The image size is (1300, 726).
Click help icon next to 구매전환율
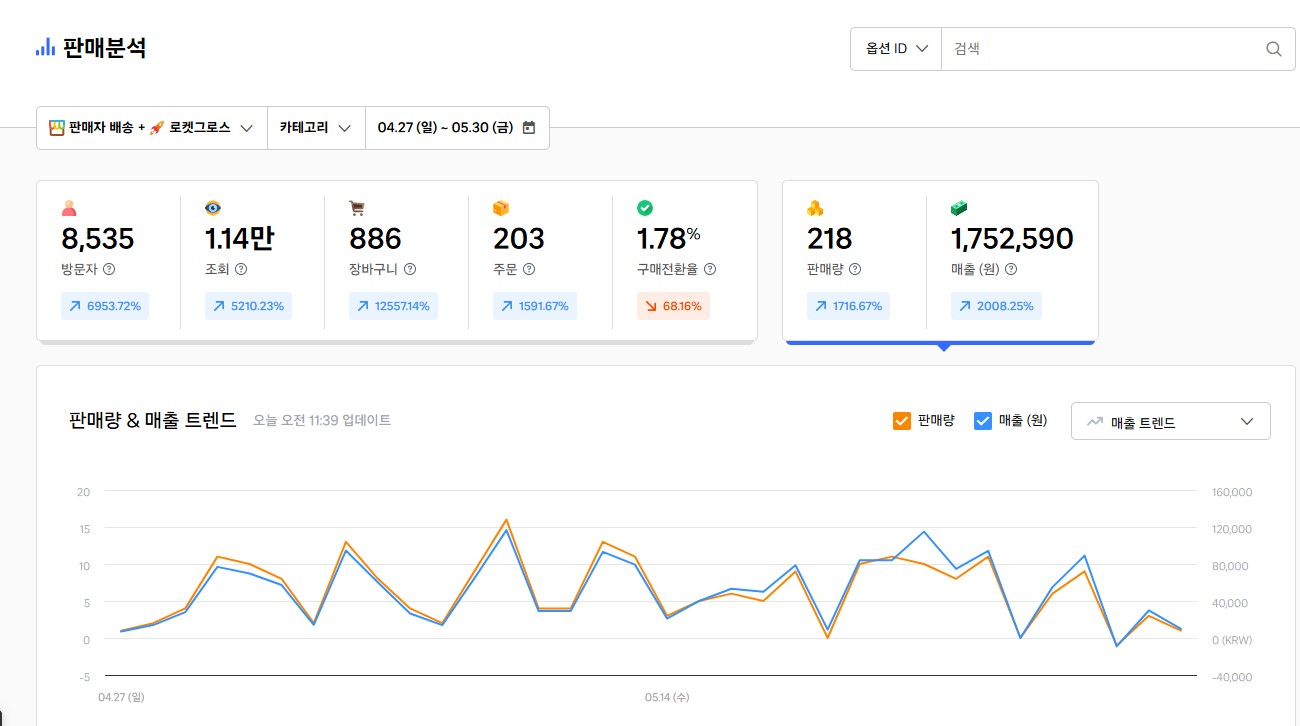(x=709, y=269)
